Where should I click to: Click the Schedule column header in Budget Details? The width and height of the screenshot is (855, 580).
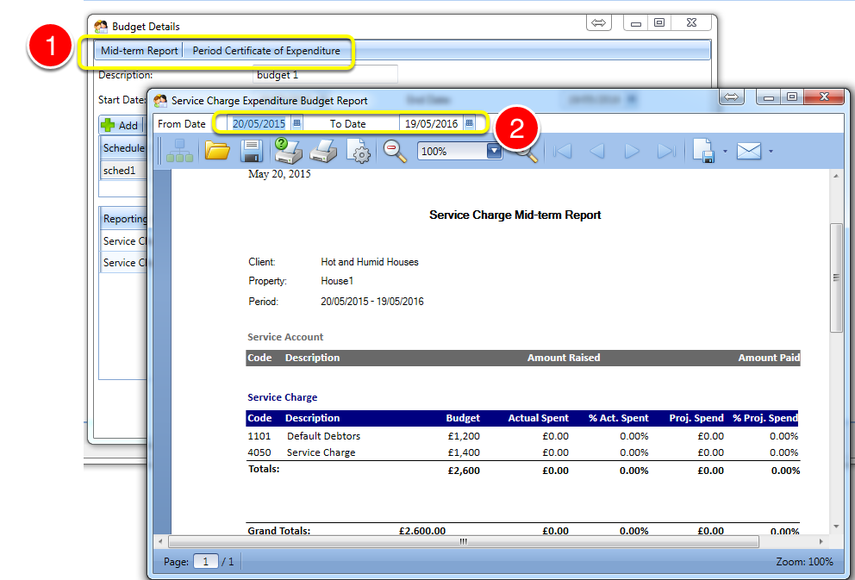(x=123, y=148)
